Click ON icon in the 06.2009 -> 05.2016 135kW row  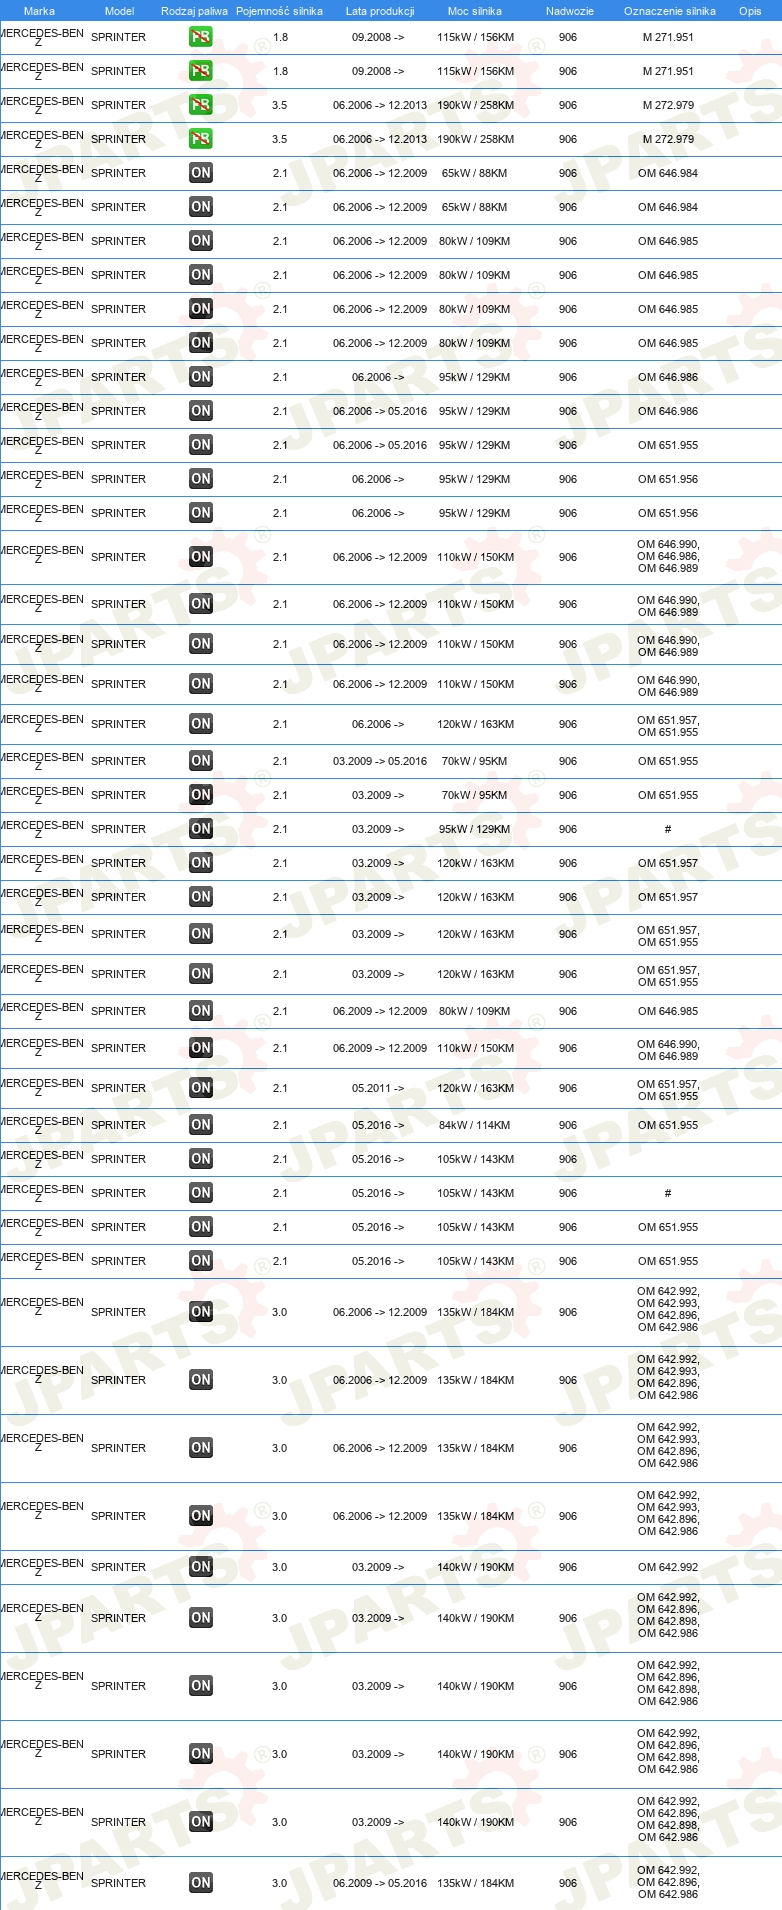(x=201, y=1883)
